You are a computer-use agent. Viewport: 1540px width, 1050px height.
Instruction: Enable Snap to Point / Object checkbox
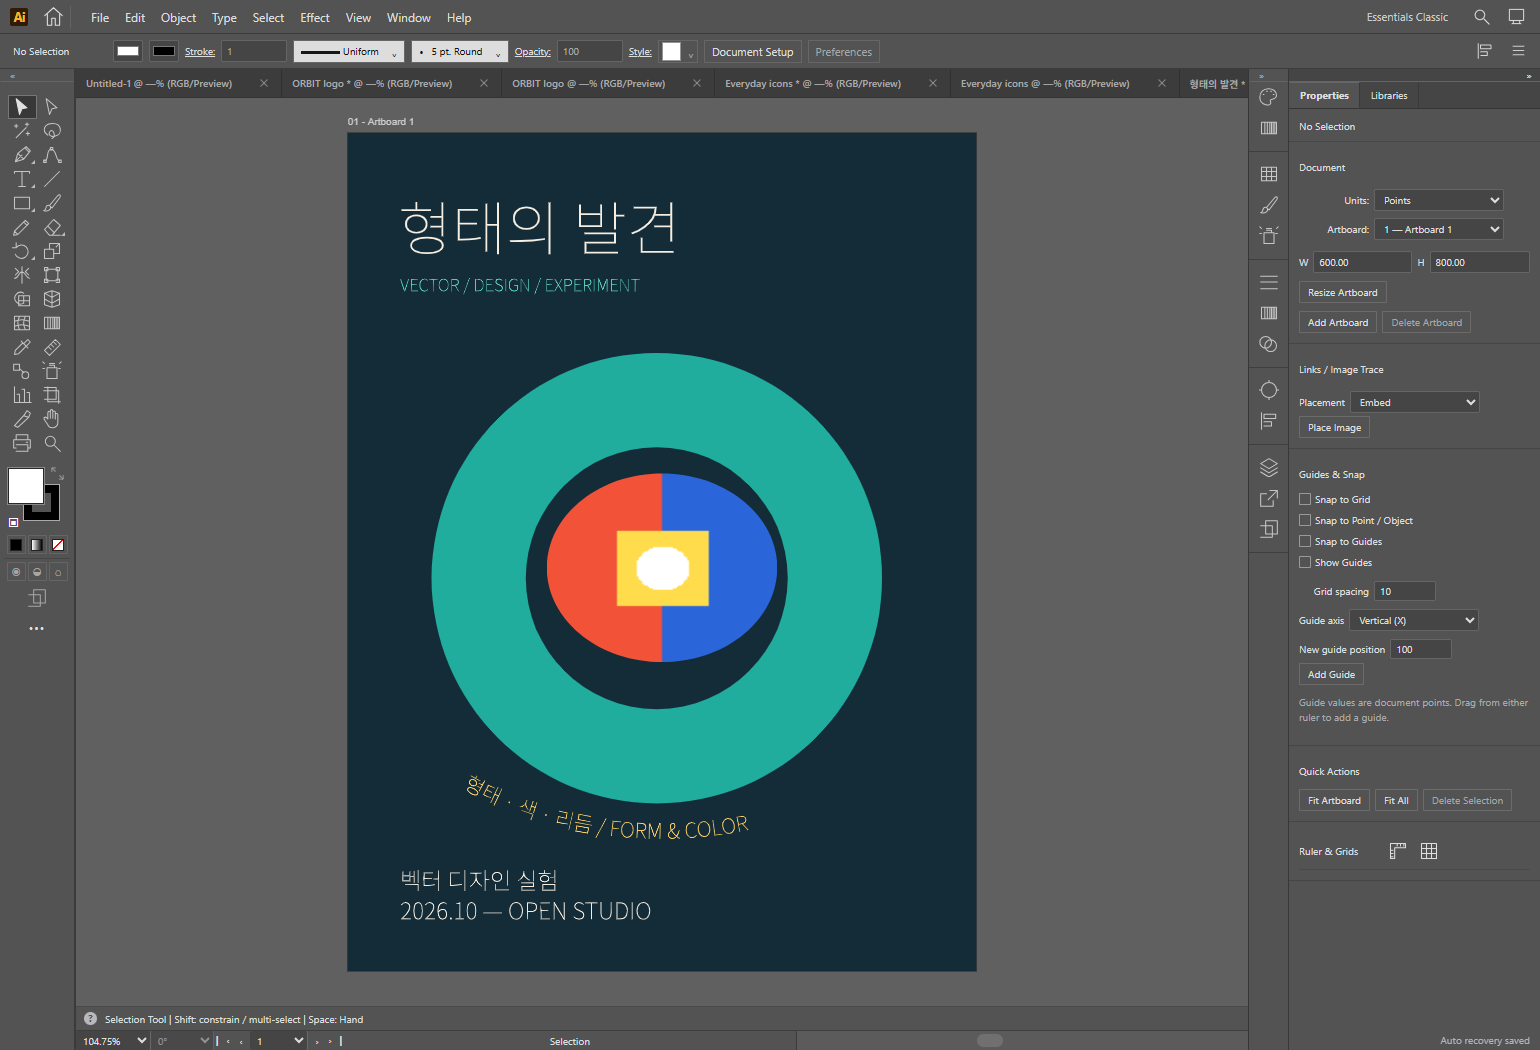pos(1305,520)
